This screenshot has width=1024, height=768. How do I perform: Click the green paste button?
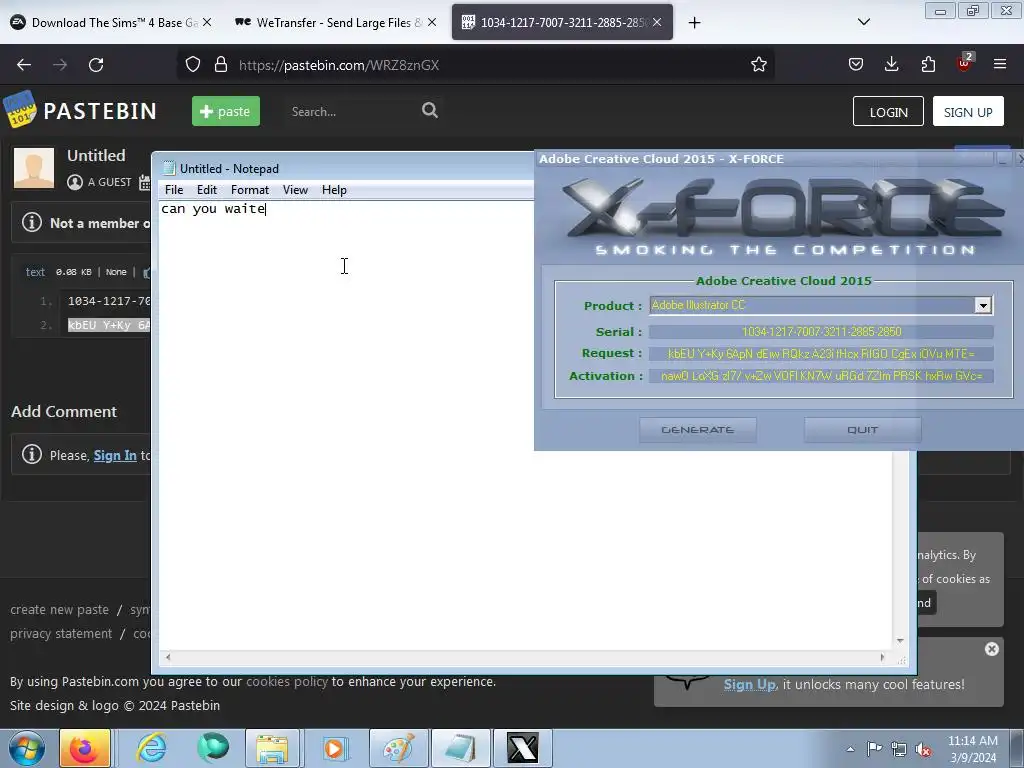pos(226,111)
